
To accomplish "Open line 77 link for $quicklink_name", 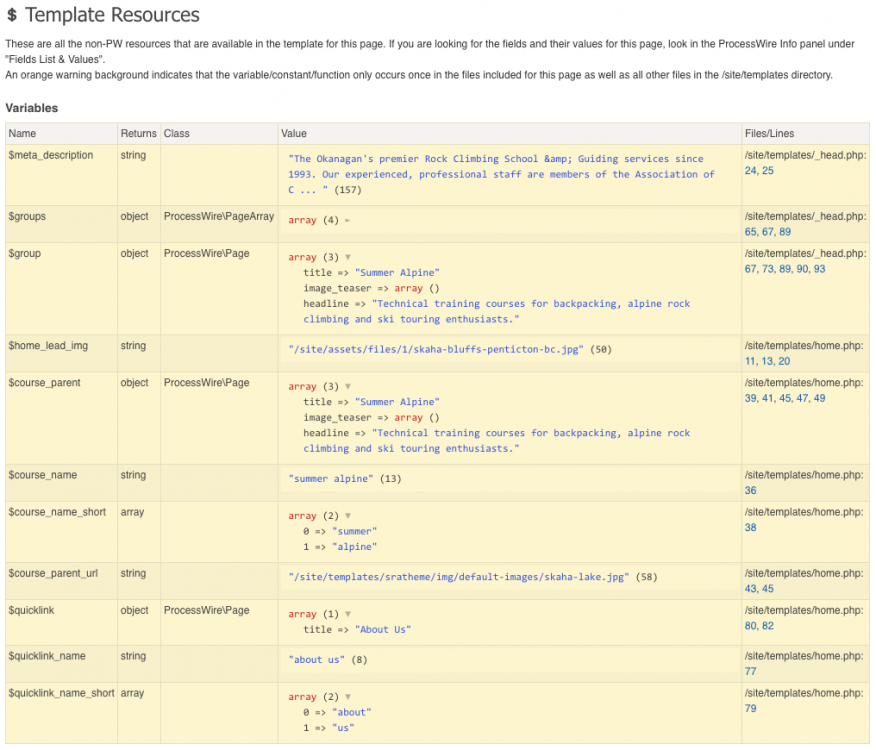I will pyautogui.click(x=750, y=672).
